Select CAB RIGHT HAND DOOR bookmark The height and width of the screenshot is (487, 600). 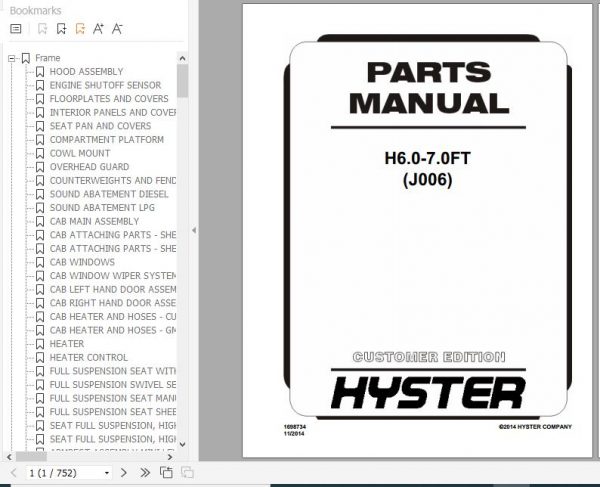113,303
